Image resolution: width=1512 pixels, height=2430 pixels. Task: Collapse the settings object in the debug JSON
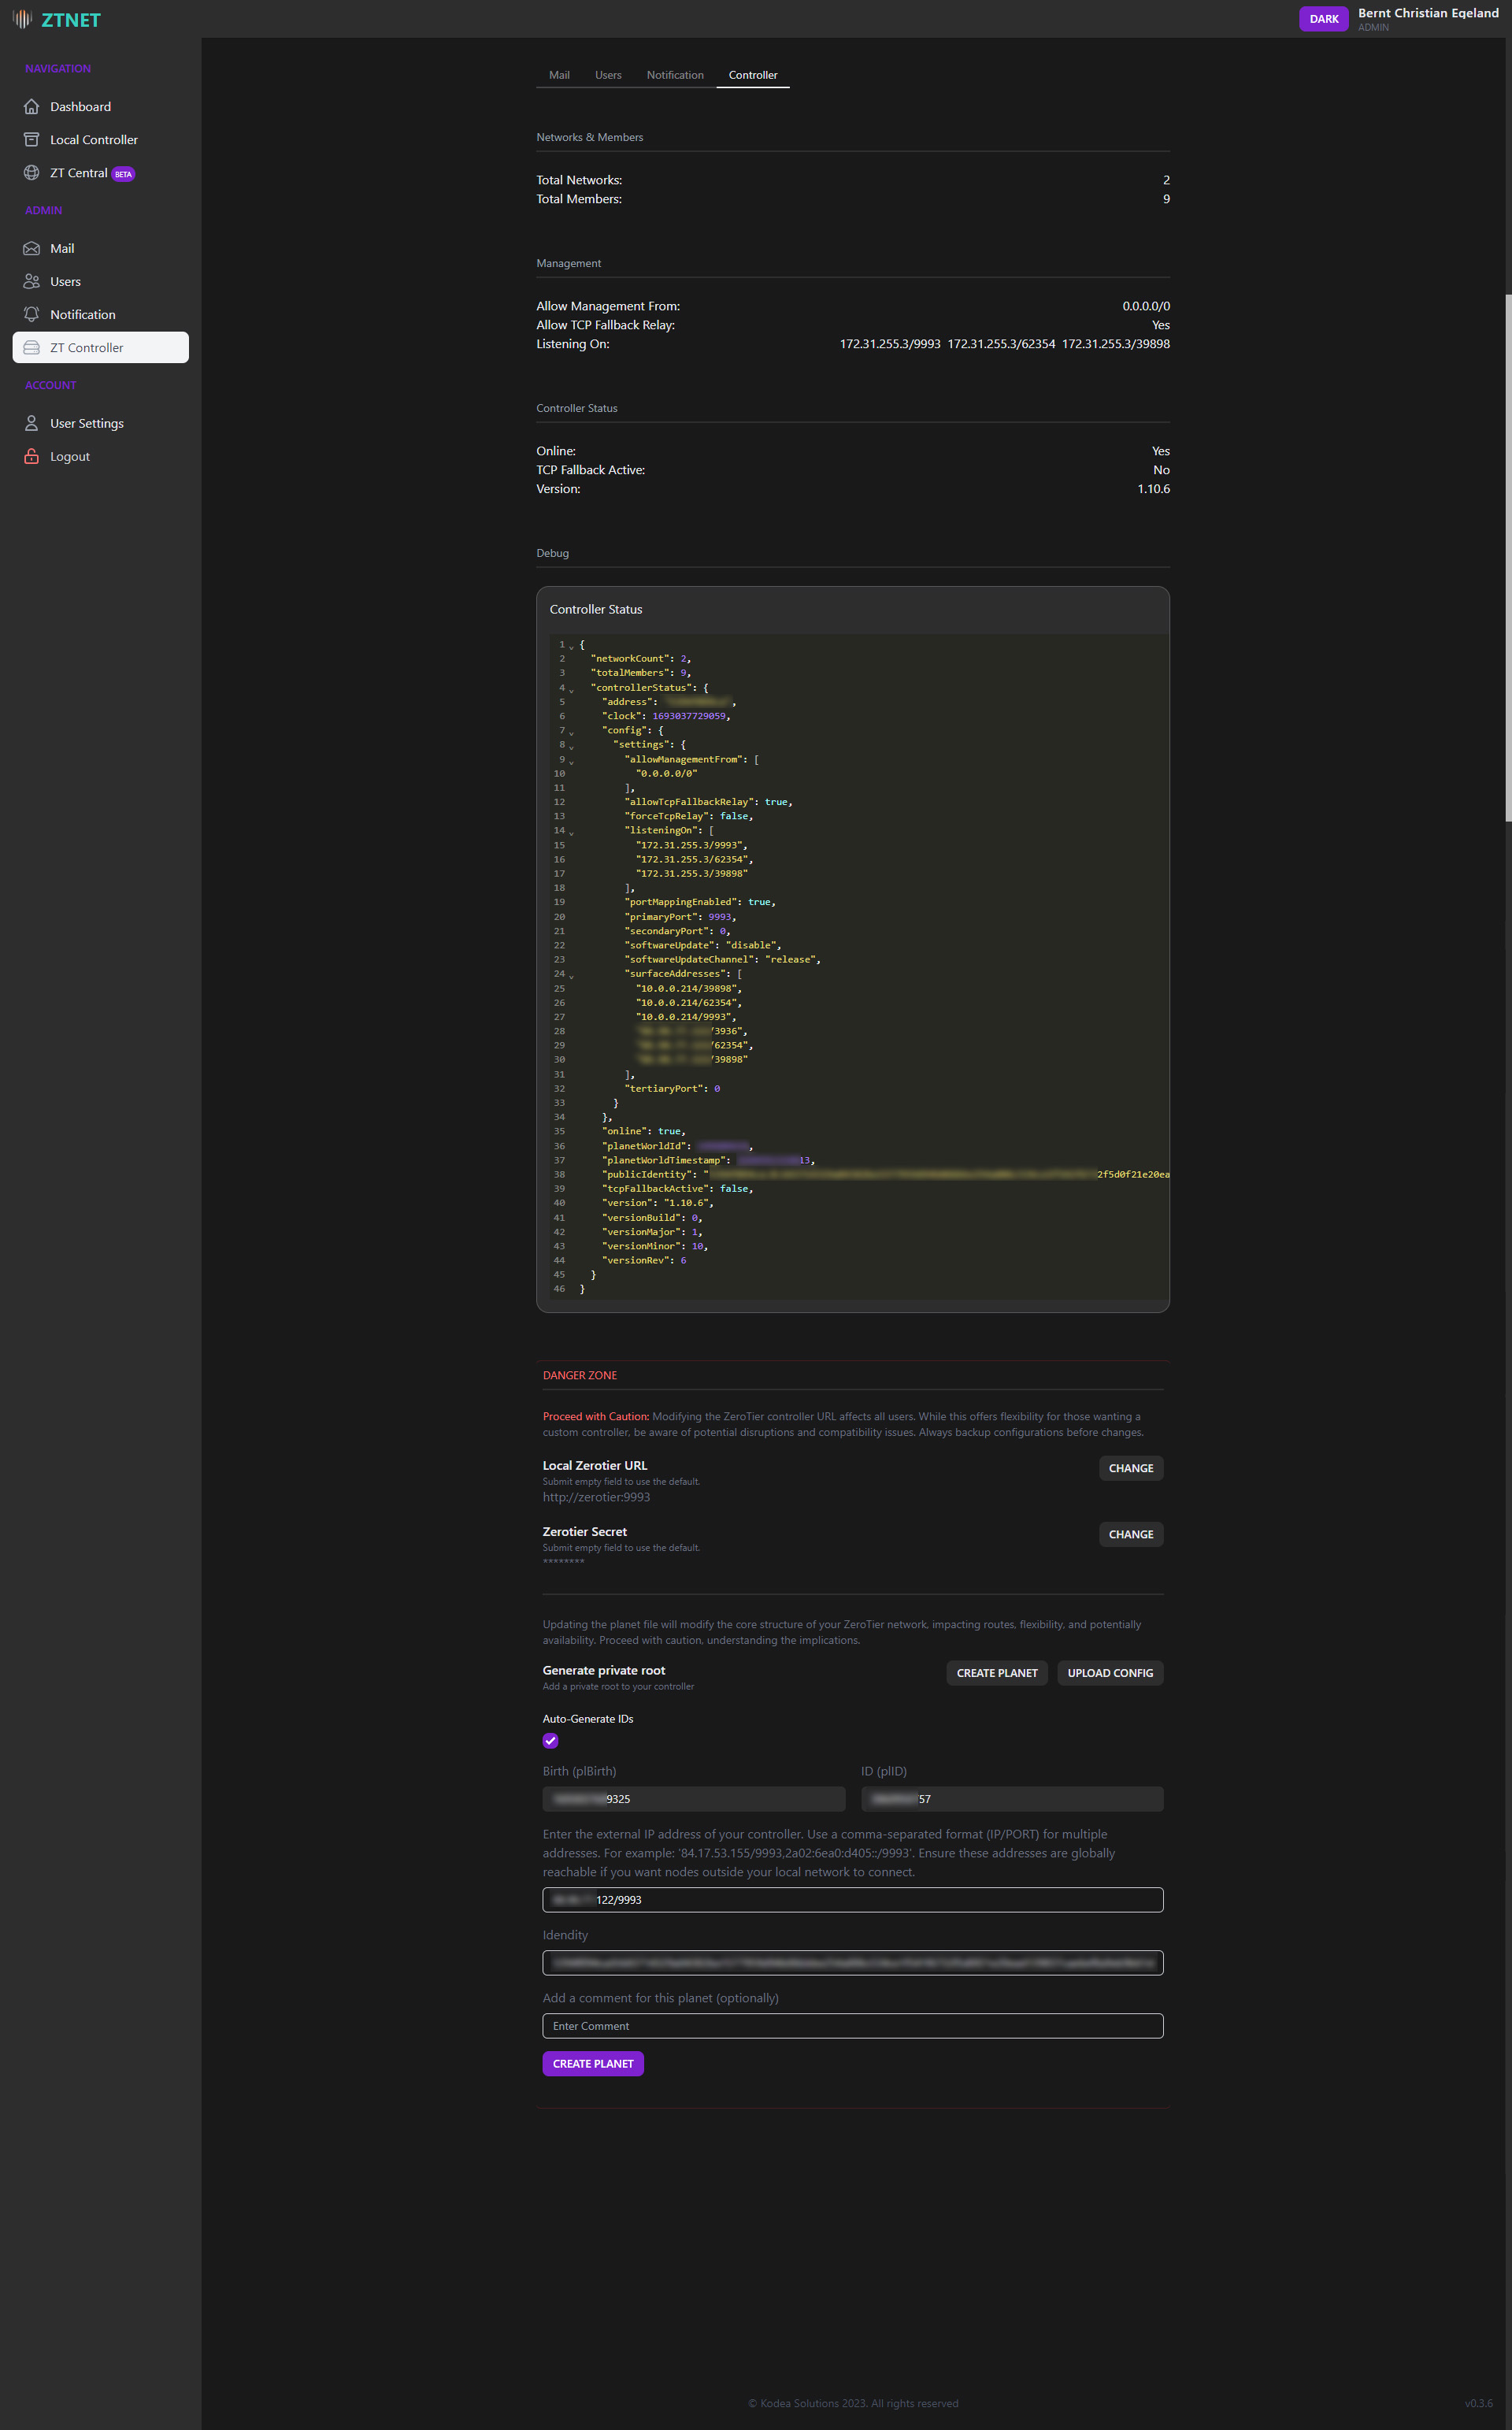(x=571, y=745)
